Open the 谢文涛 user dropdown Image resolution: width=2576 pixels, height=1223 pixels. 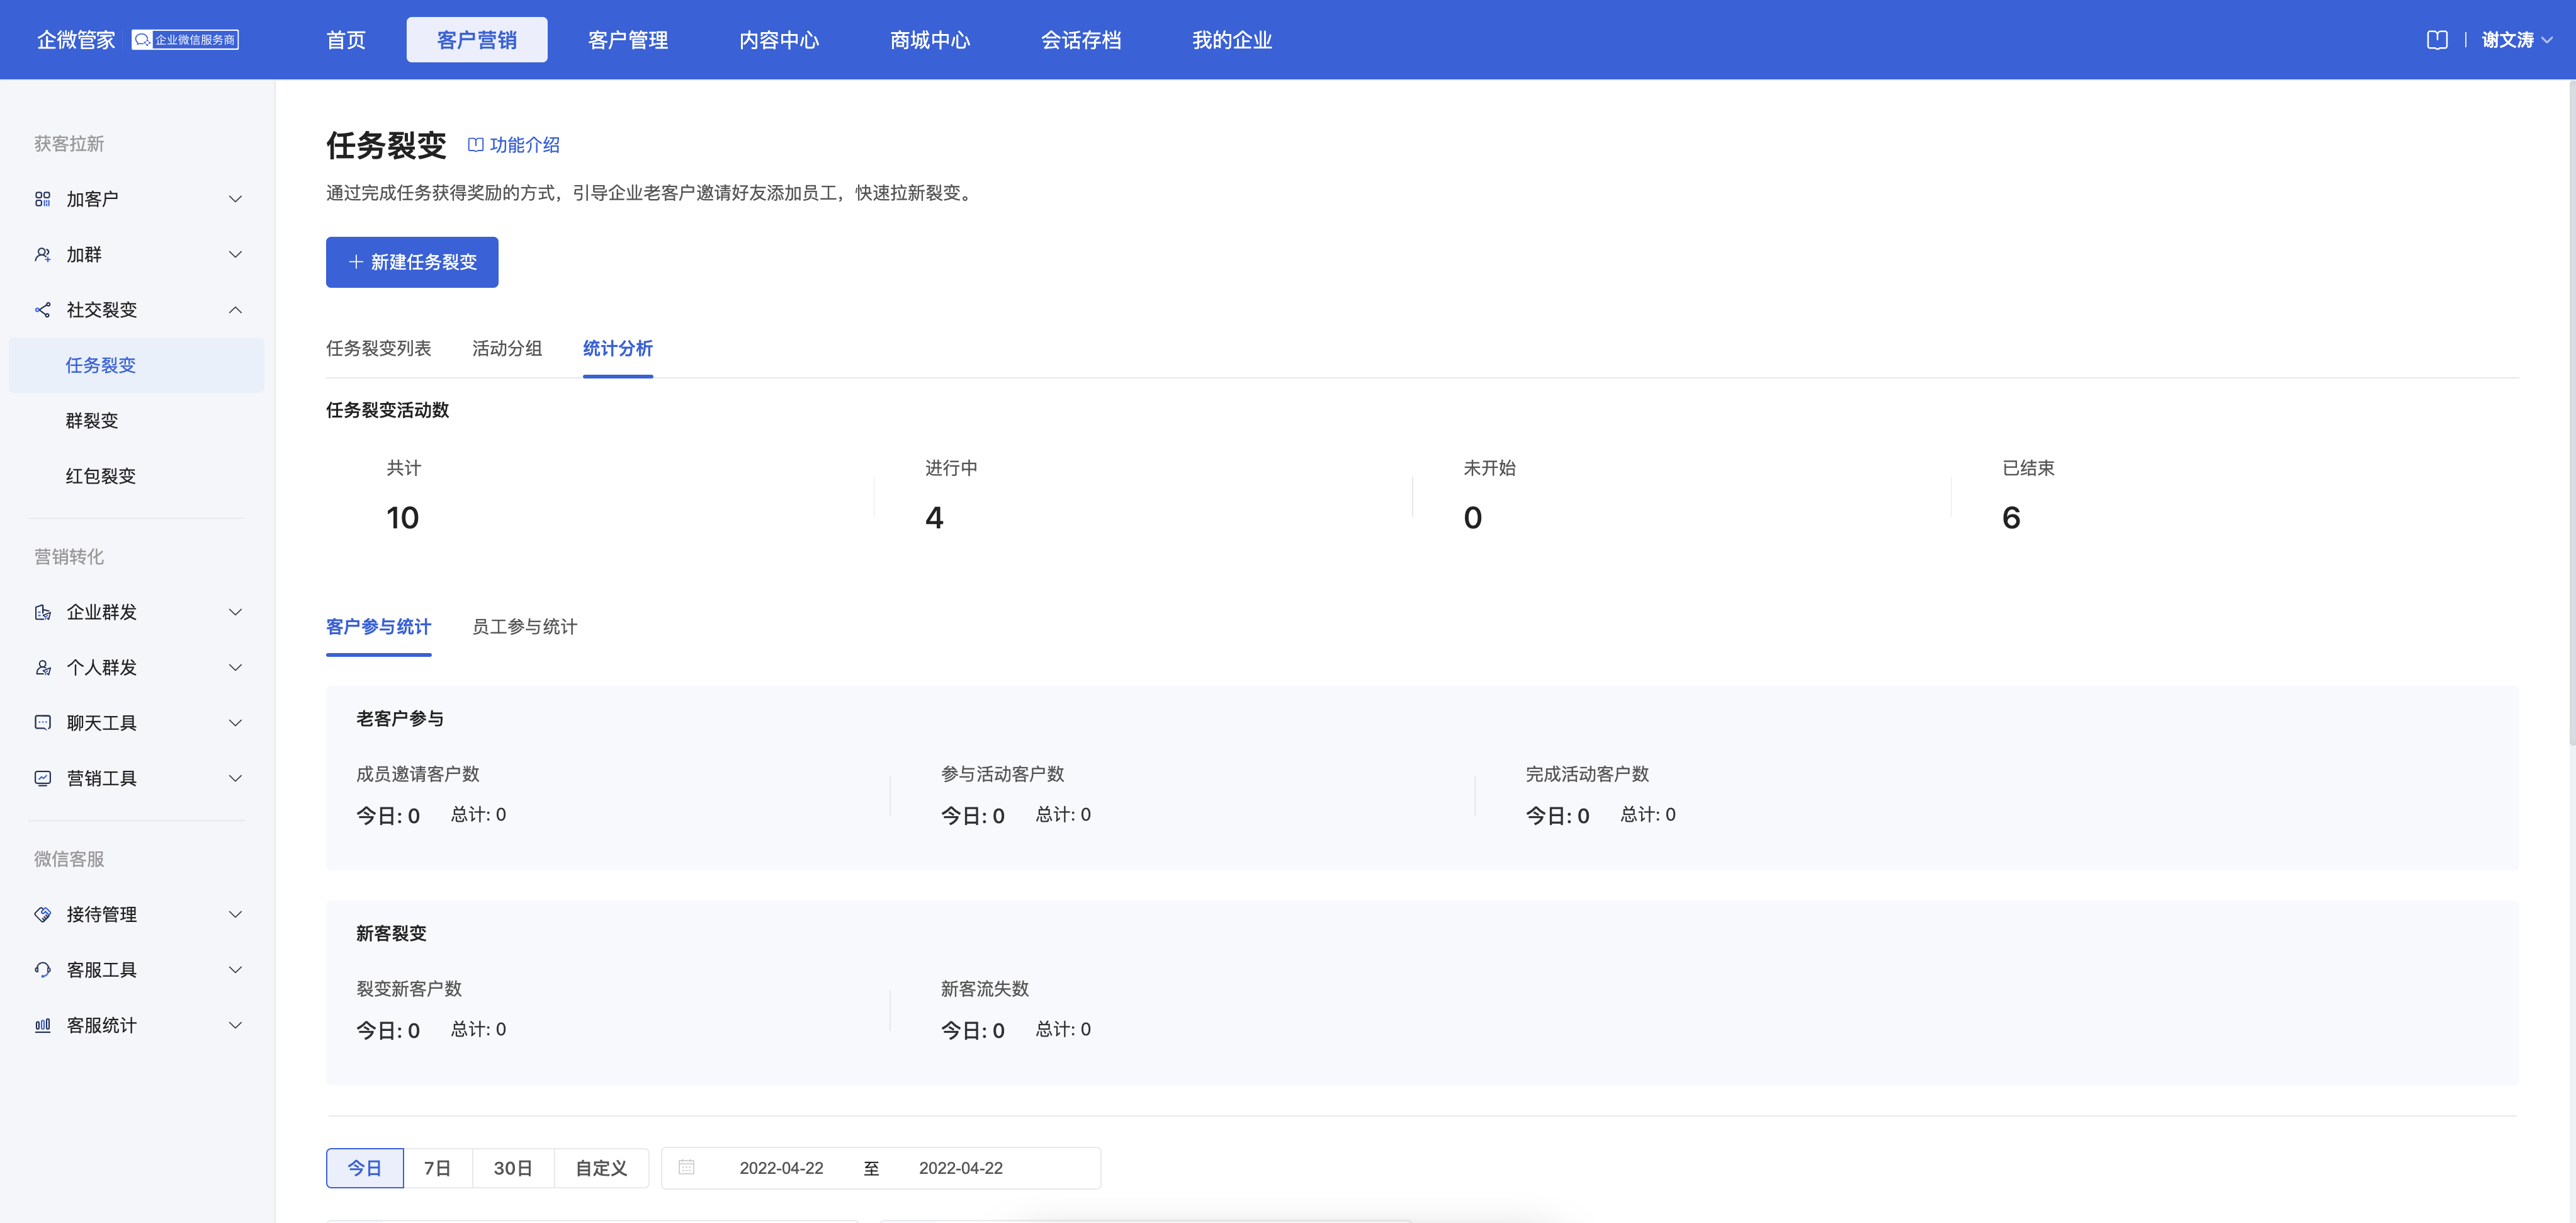(2517, 40)
